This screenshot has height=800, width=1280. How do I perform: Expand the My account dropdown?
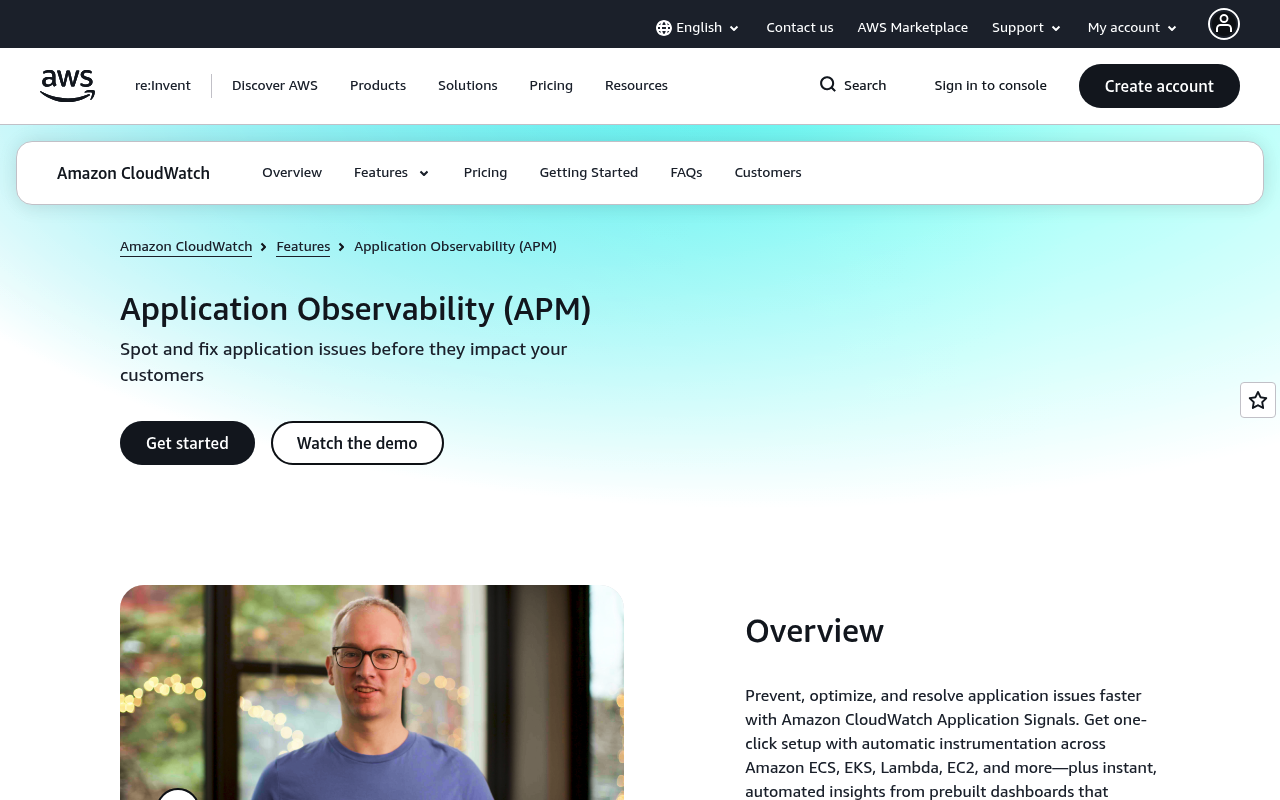(x=1132, y=28)
